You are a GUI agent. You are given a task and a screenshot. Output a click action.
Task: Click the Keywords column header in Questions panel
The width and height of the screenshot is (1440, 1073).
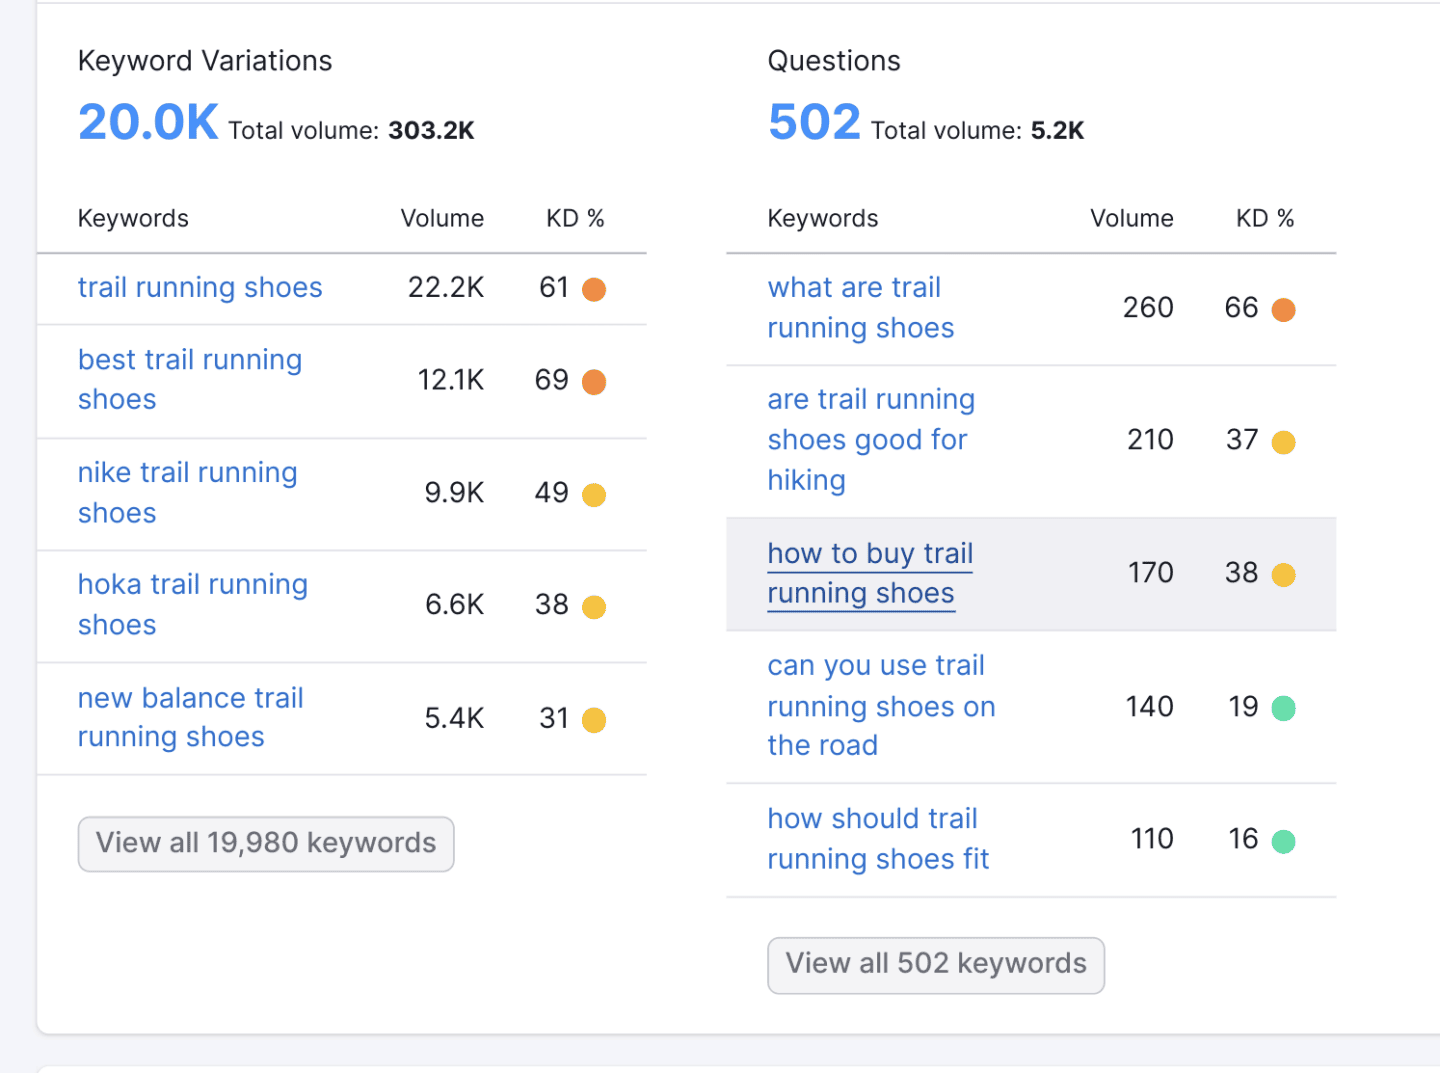822,218
